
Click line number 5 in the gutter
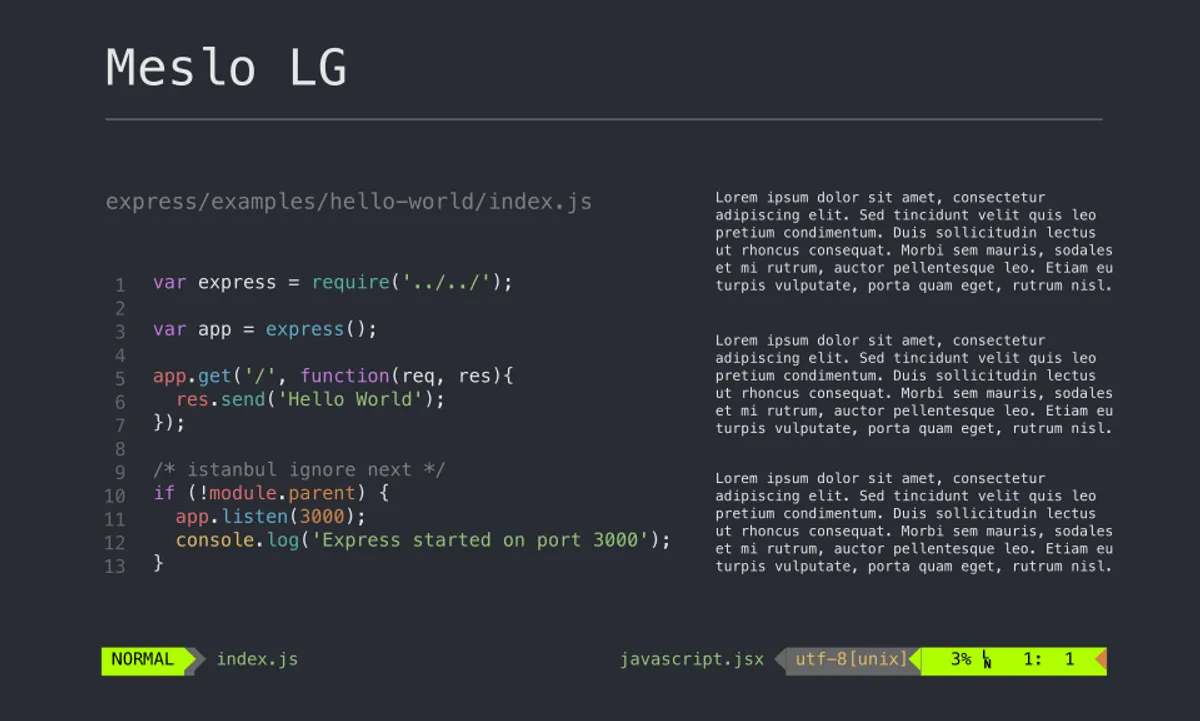pyautogui.click(x=120, y=379)
